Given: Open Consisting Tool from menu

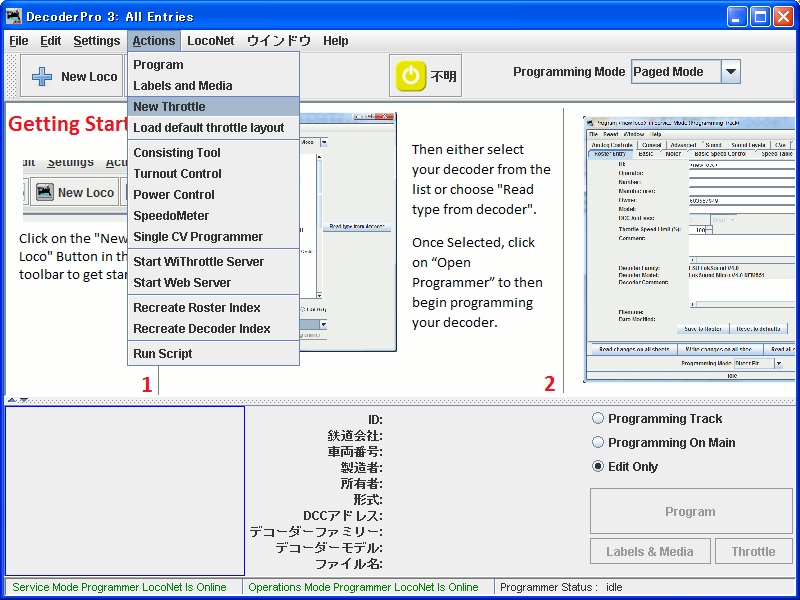Looking at the screenshot, I should coord(213,153).
